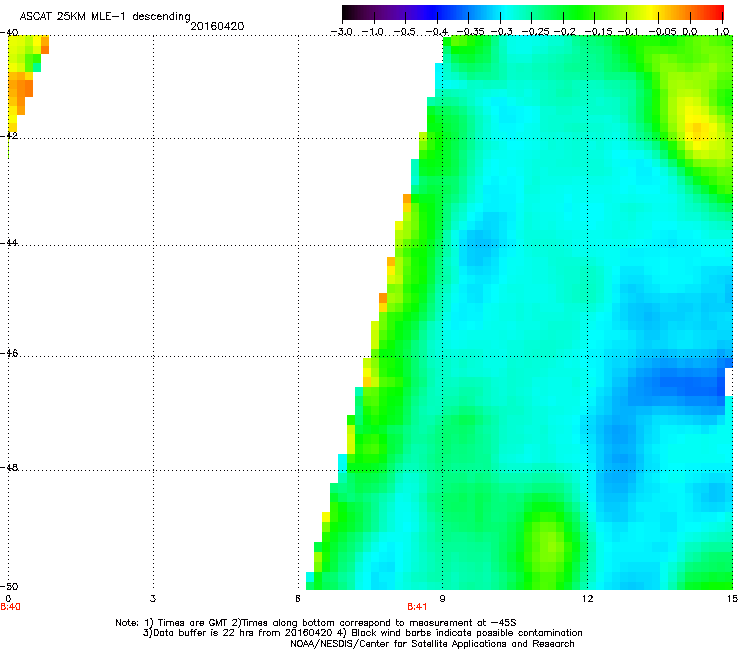Choose the "-0.15" color scale label
Viewport: 740px width, 650px height.
coord(598,32)
